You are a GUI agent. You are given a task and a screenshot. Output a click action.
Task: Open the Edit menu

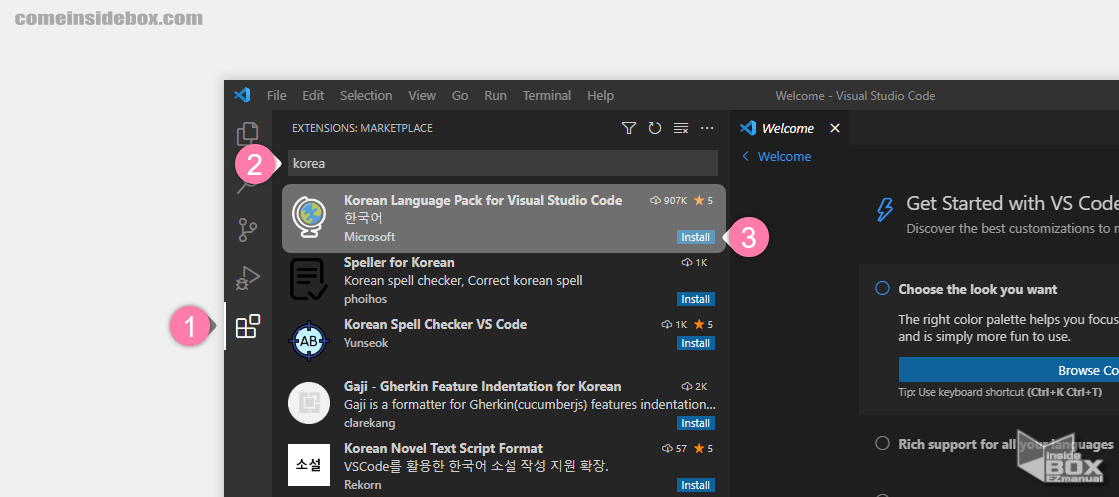point(313,96)
